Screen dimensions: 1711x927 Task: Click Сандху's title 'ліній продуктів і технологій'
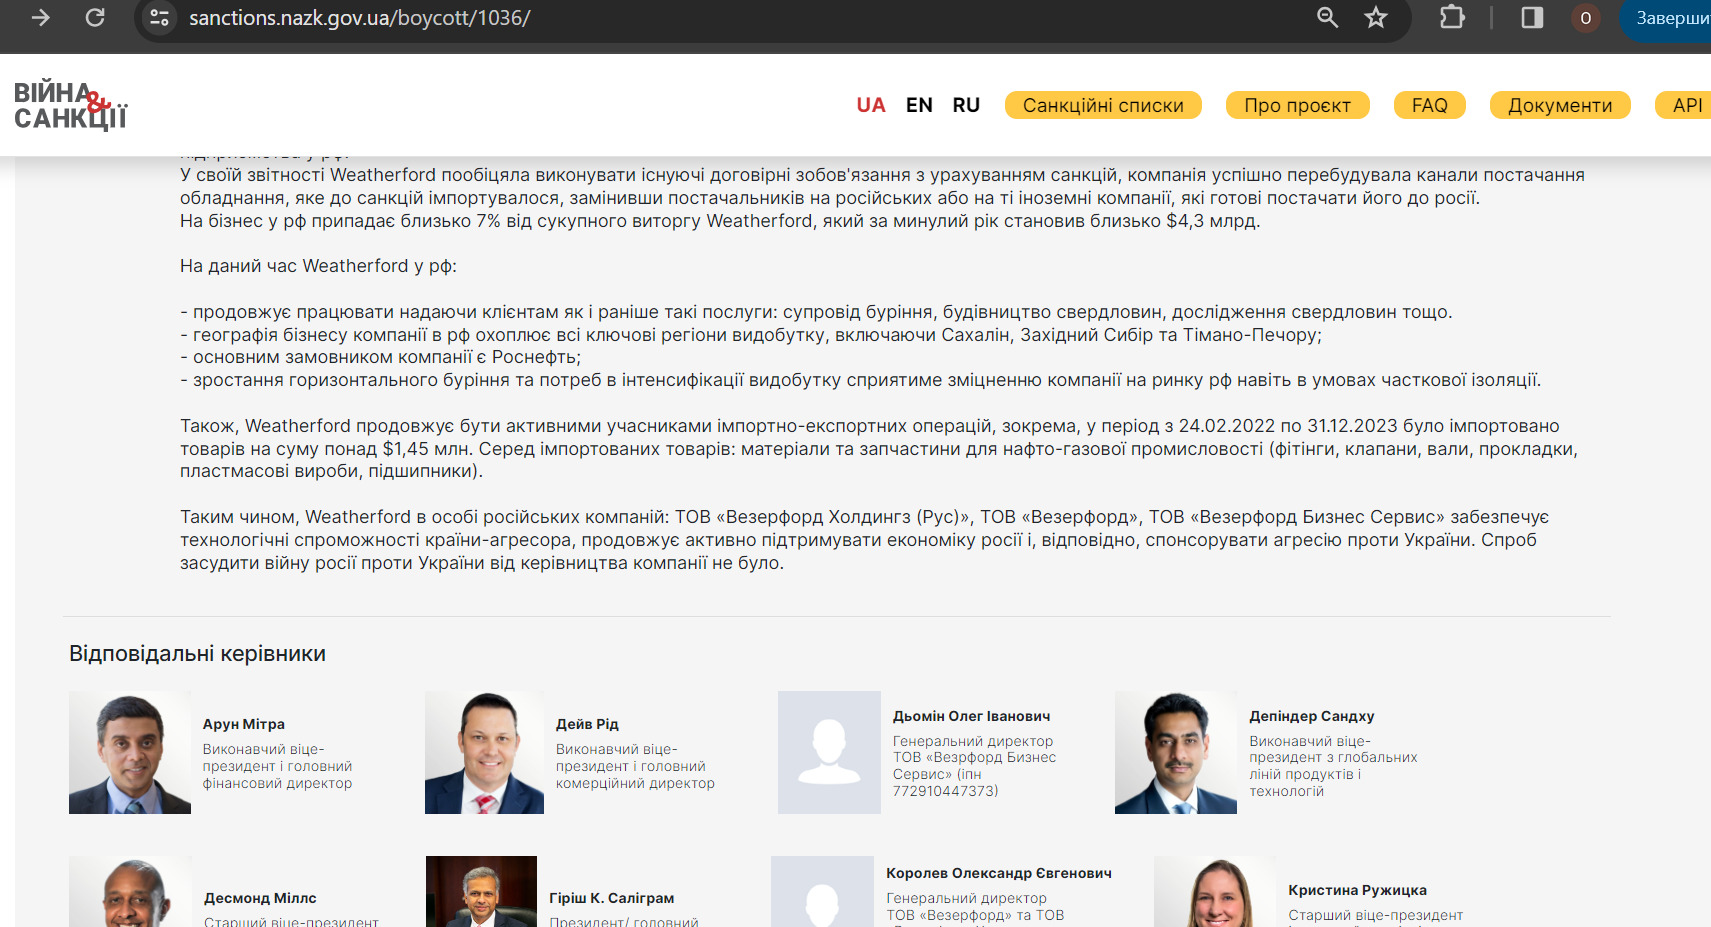click(1305, 782)
